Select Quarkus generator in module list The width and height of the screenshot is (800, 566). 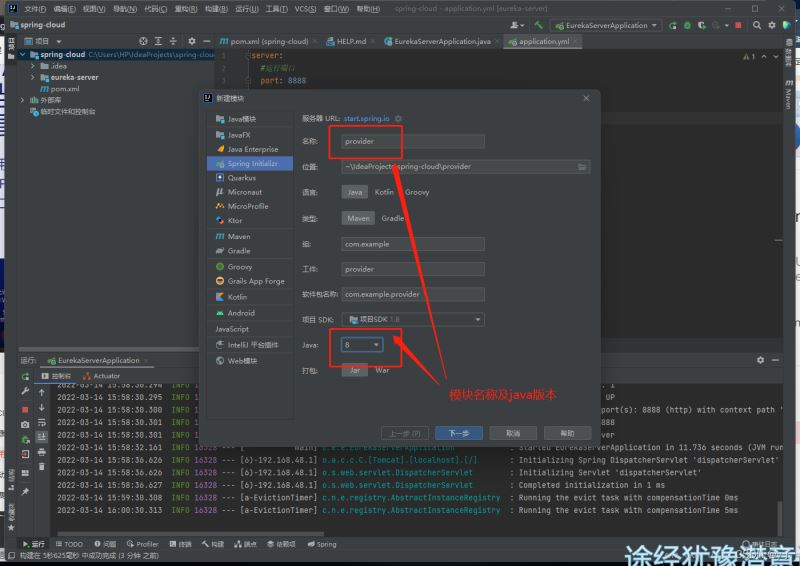241,178
